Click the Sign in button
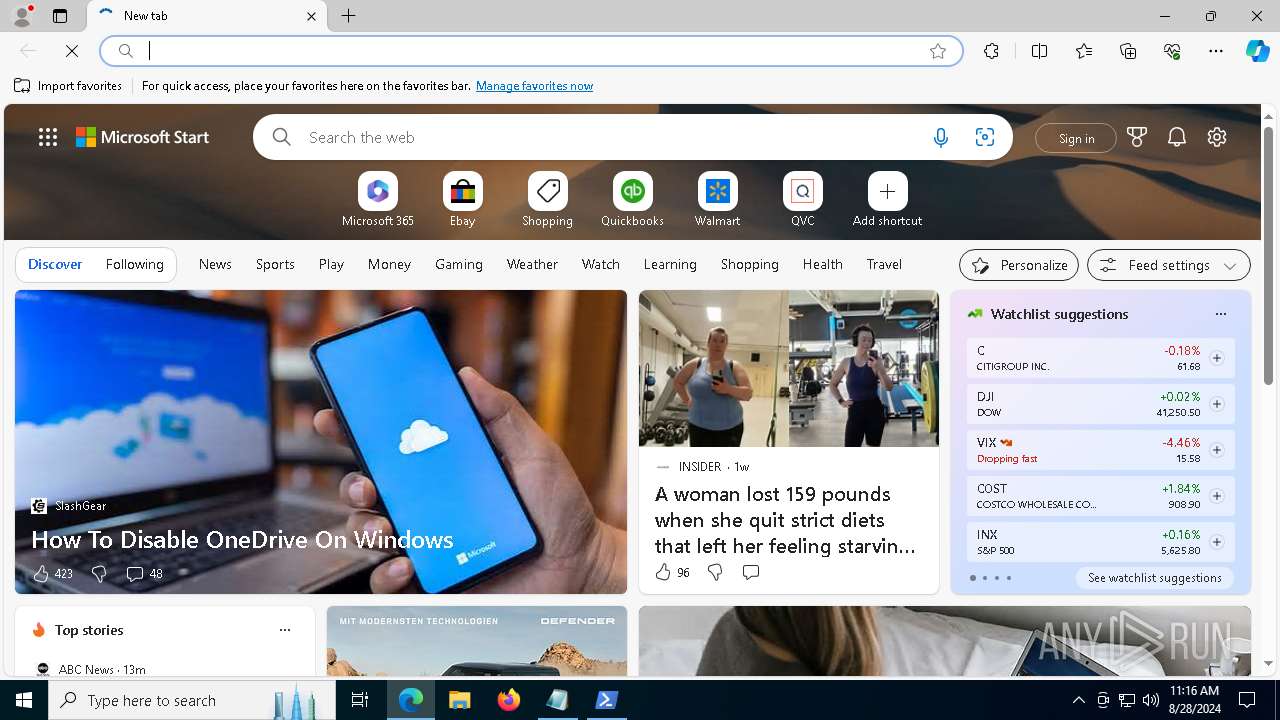 pos(1076,138)
